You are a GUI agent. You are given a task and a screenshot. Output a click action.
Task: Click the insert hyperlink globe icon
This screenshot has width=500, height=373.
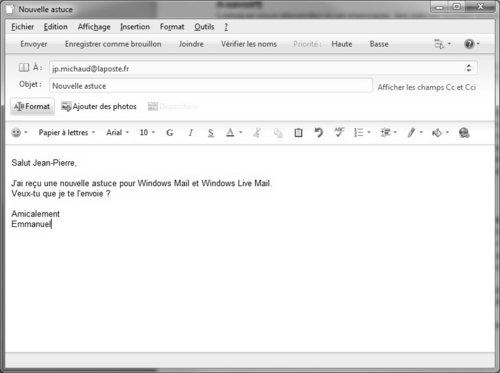coord(464,133)
